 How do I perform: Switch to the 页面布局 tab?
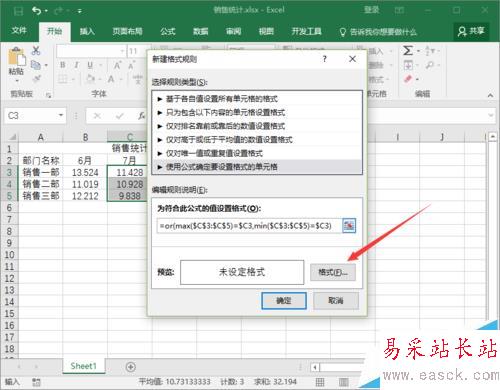click(127, 31)
